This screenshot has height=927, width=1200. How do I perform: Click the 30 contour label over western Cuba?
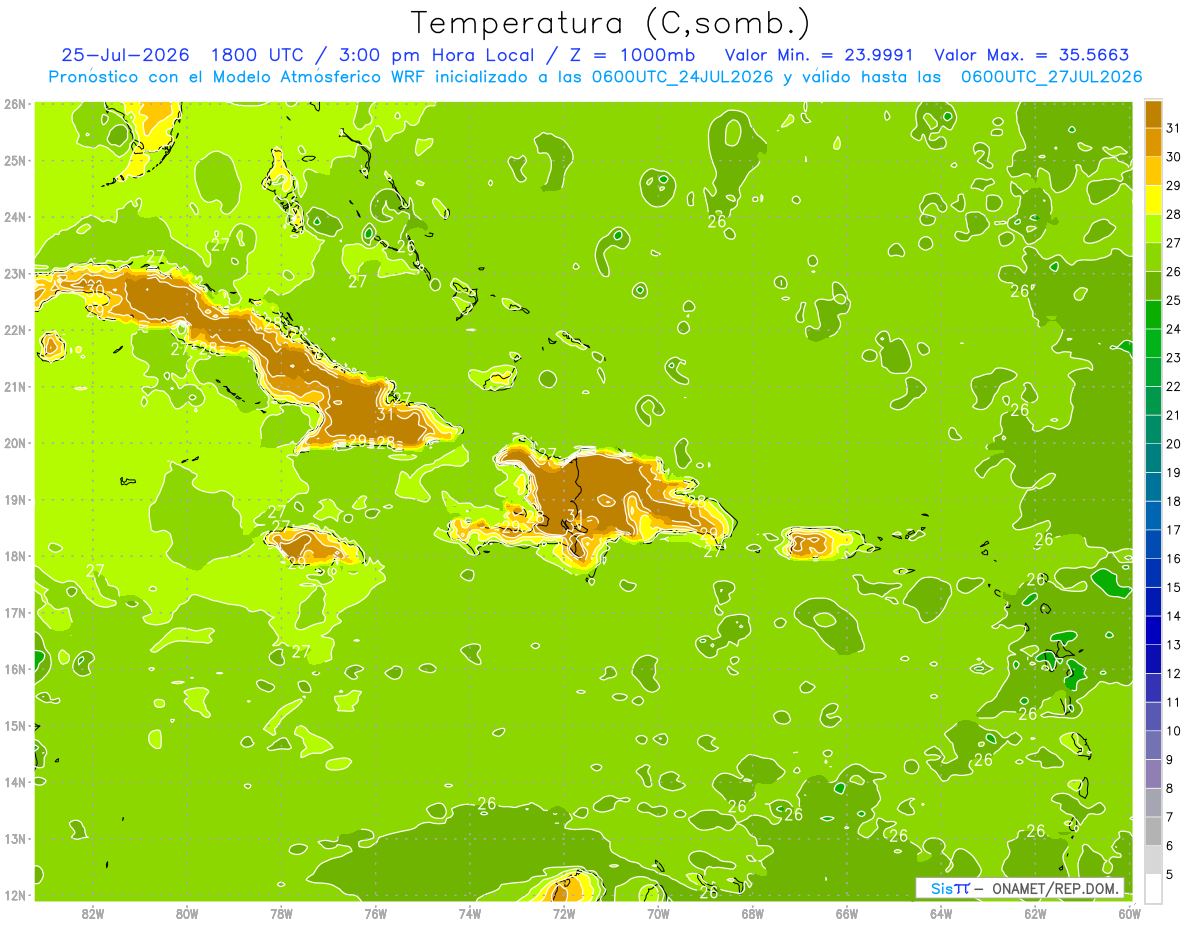click(x=96, y=288)
